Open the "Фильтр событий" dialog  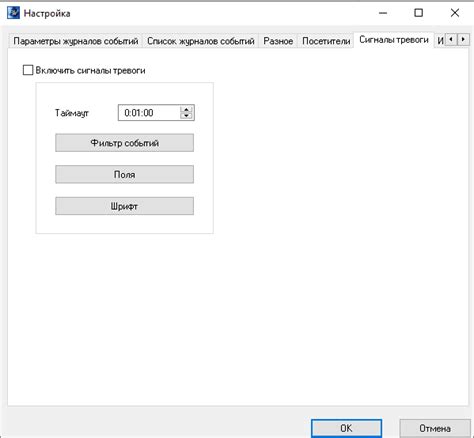pos(124,143)
